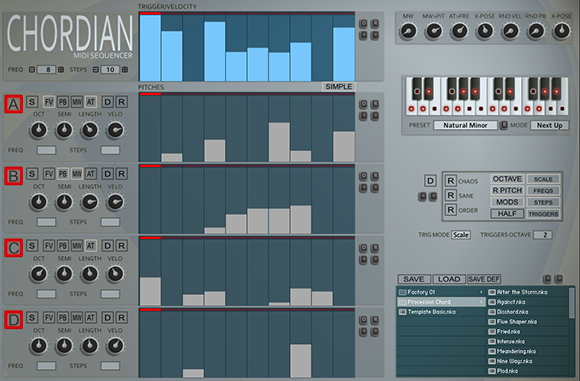The width and height of the screenshot is (580, 381).
Task: Select the Fried.nka preset file
Action: [528, 332]
